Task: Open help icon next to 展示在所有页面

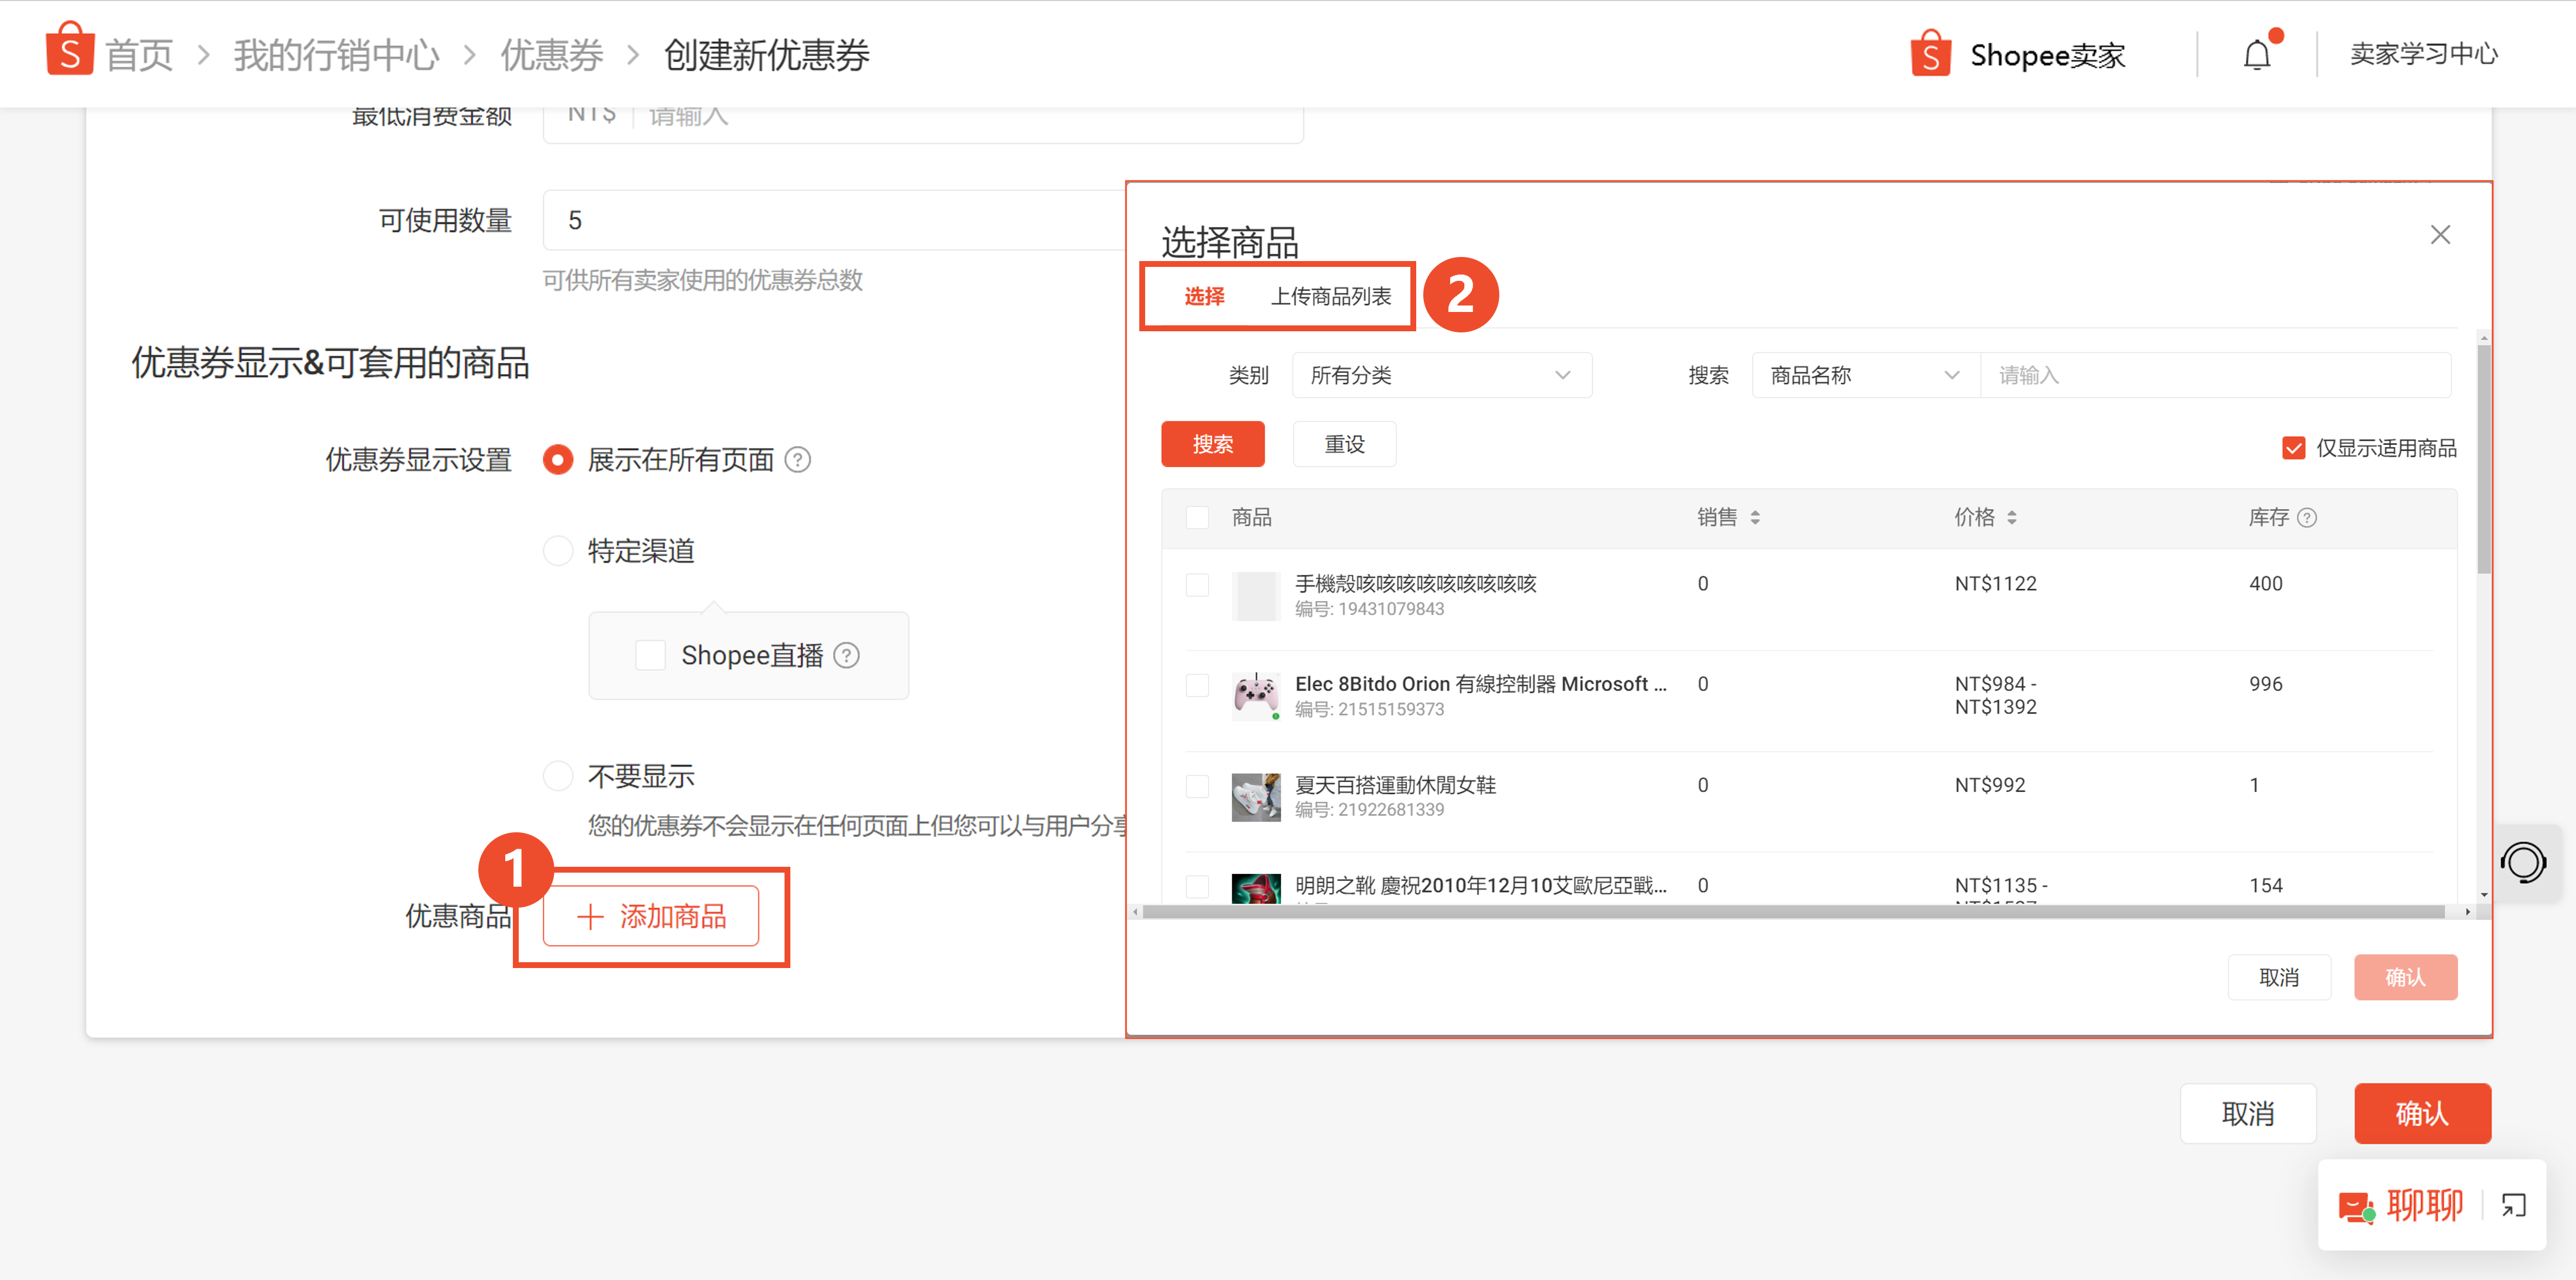Action: pos(798,460)
